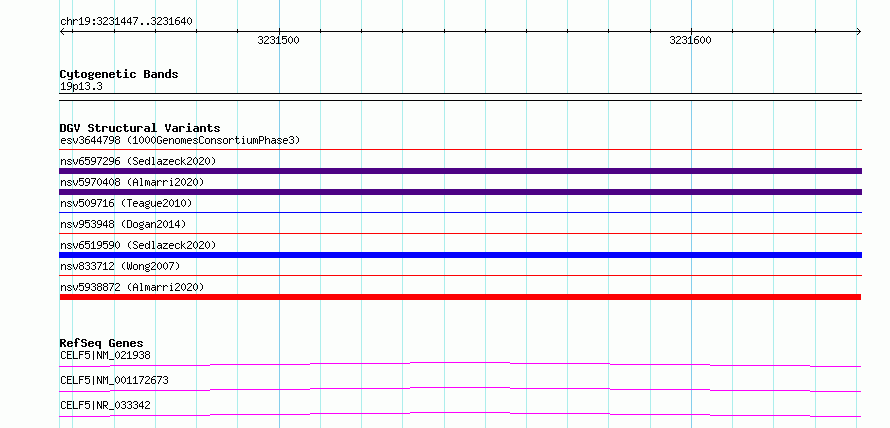Click magenta intron line of CELF5|NM_001172673
The image size is (890, 428).
point(460,389)
